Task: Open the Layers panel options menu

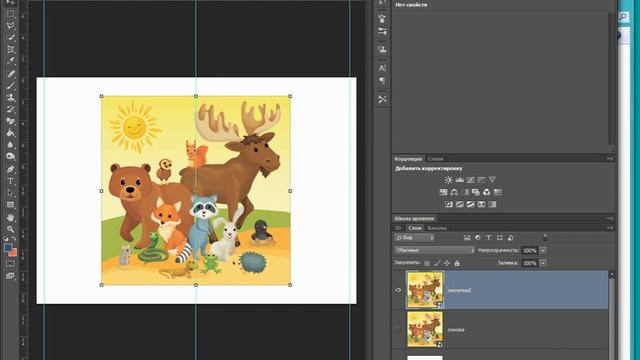Action: pos(610,228)
